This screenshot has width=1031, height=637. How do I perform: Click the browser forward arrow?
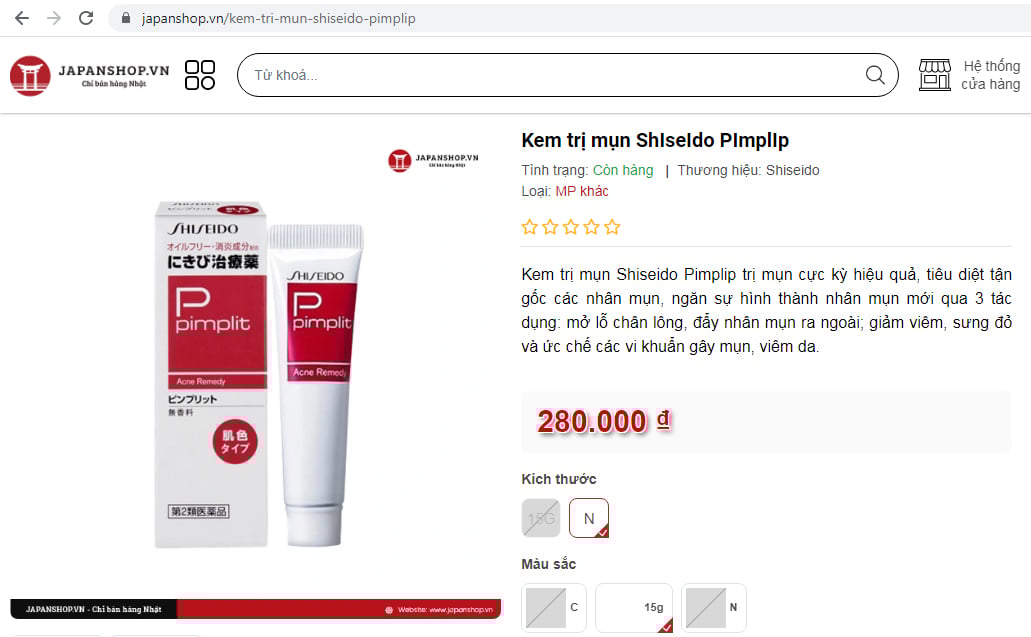(x=54, y=18)
